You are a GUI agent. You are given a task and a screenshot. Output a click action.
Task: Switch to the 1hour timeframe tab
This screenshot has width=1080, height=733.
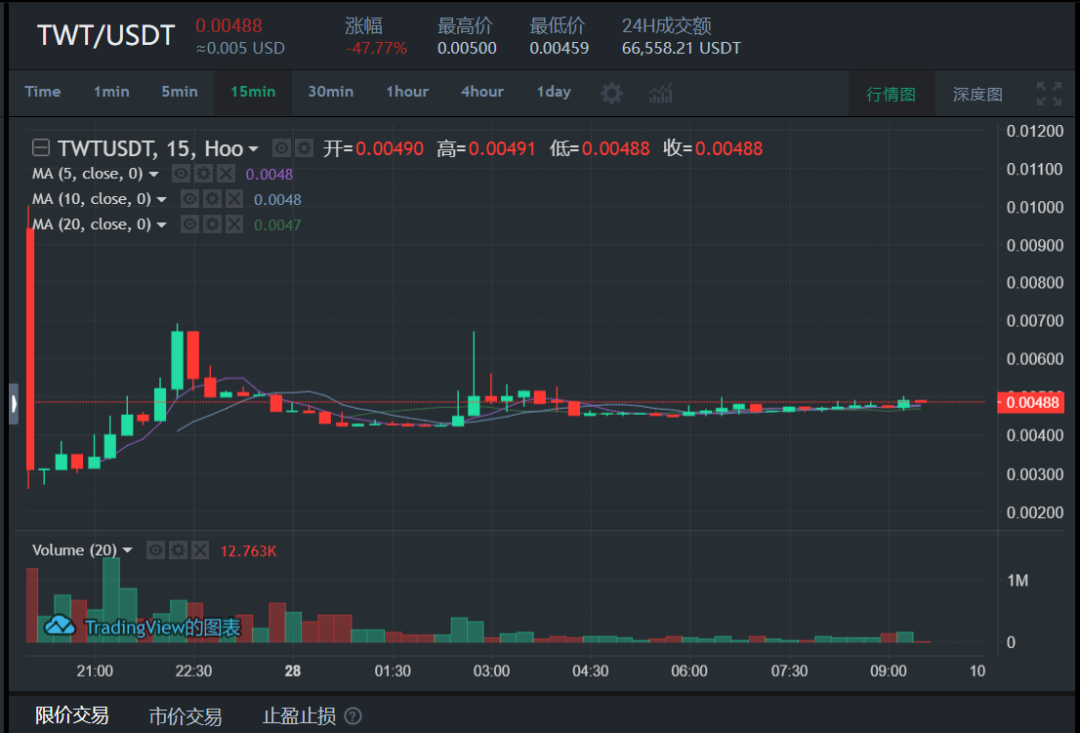(407, 91)
